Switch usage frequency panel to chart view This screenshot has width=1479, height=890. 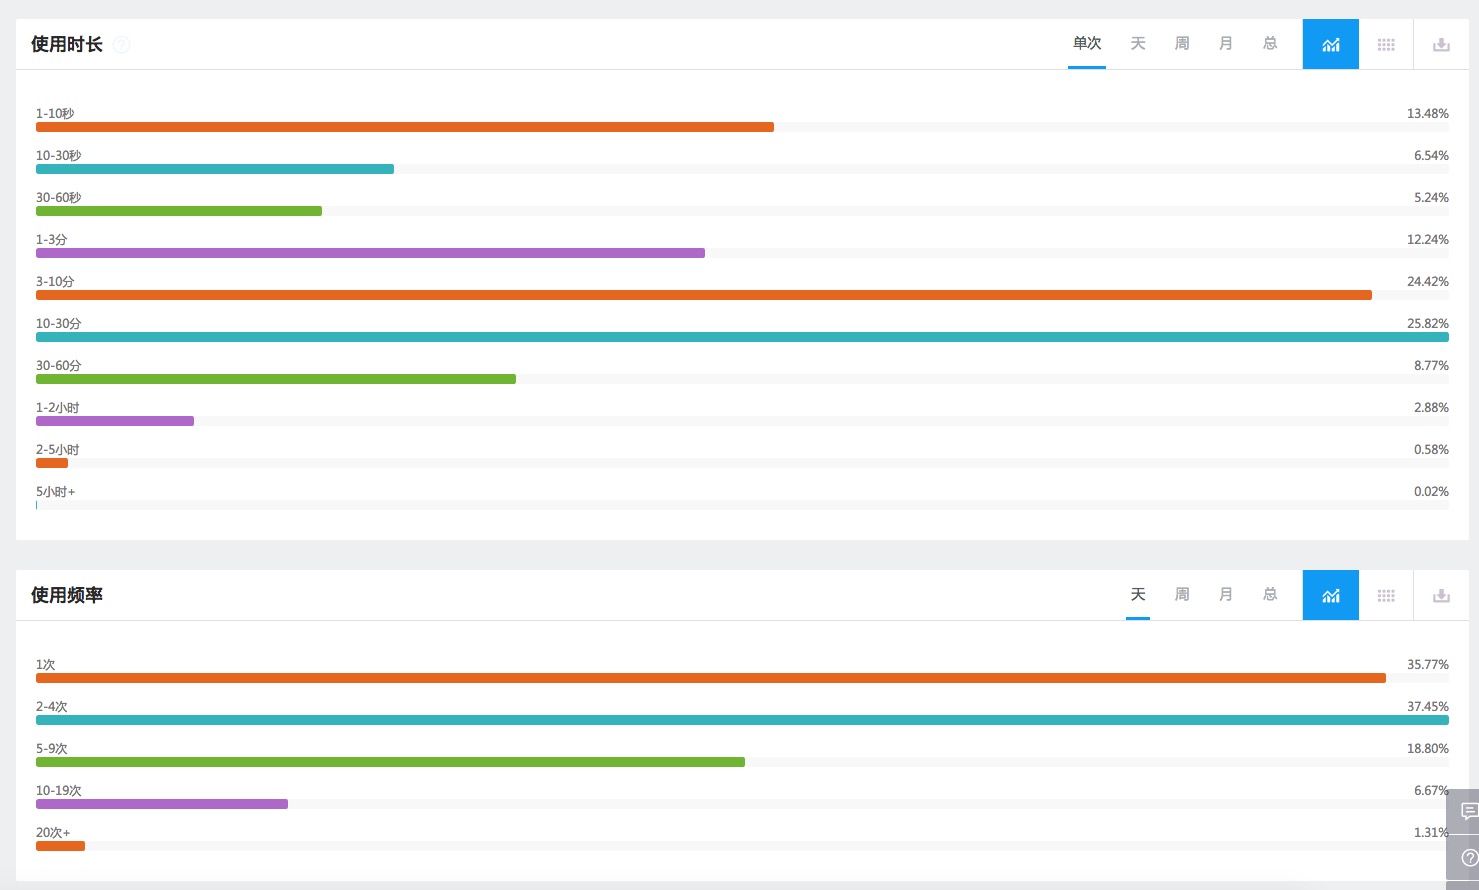(1330, 595)
